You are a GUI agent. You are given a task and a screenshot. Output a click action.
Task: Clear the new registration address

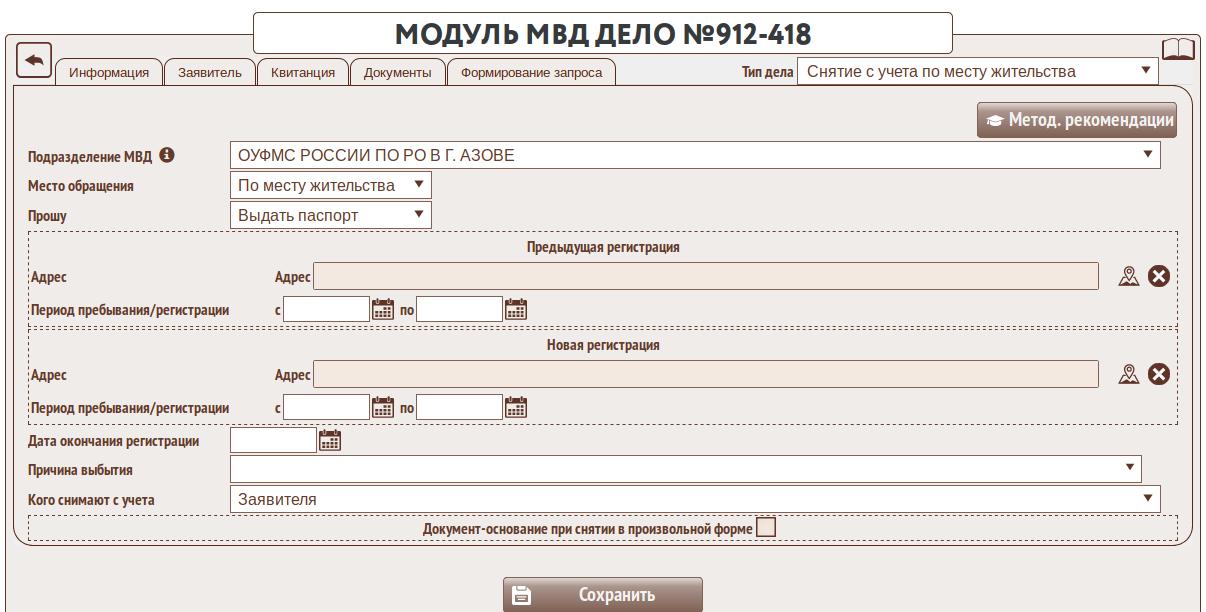coord(1159,374)
